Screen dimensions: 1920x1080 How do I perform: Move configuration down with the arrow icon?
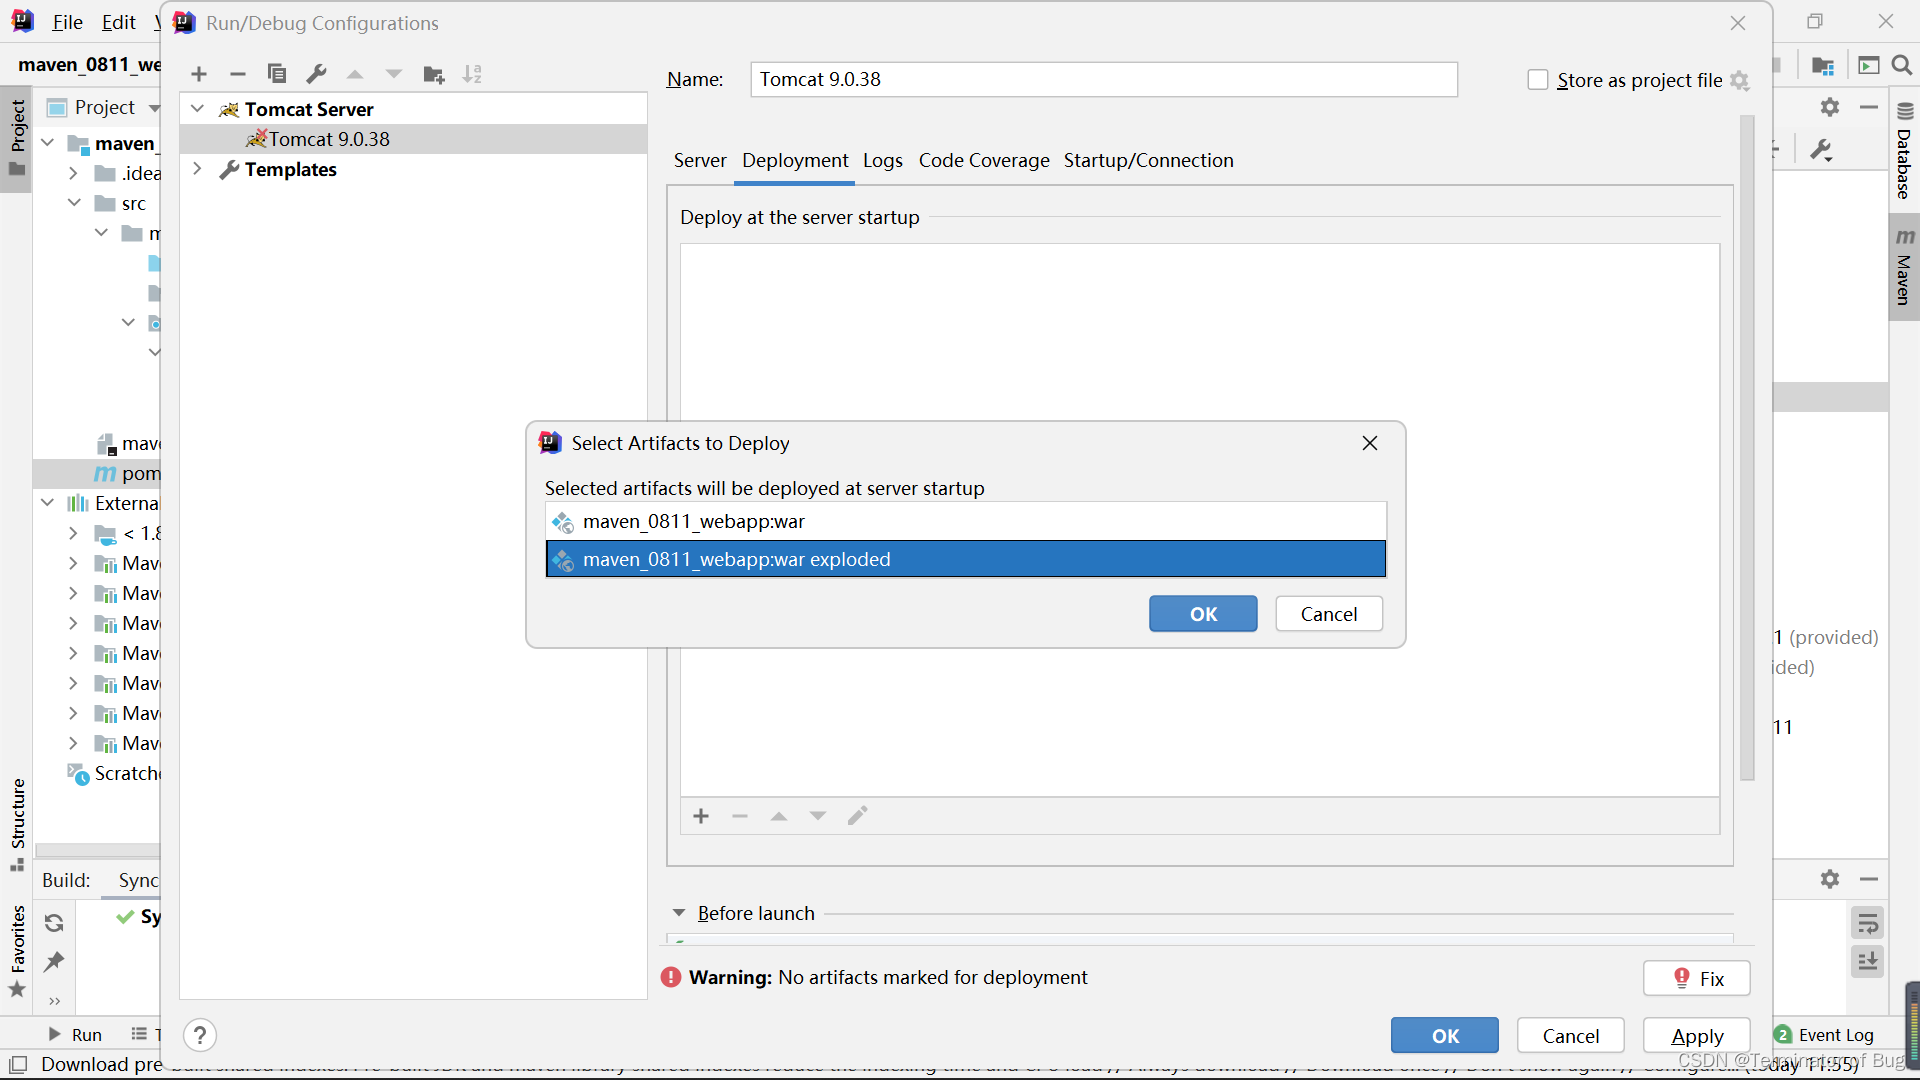click(394, 74)
